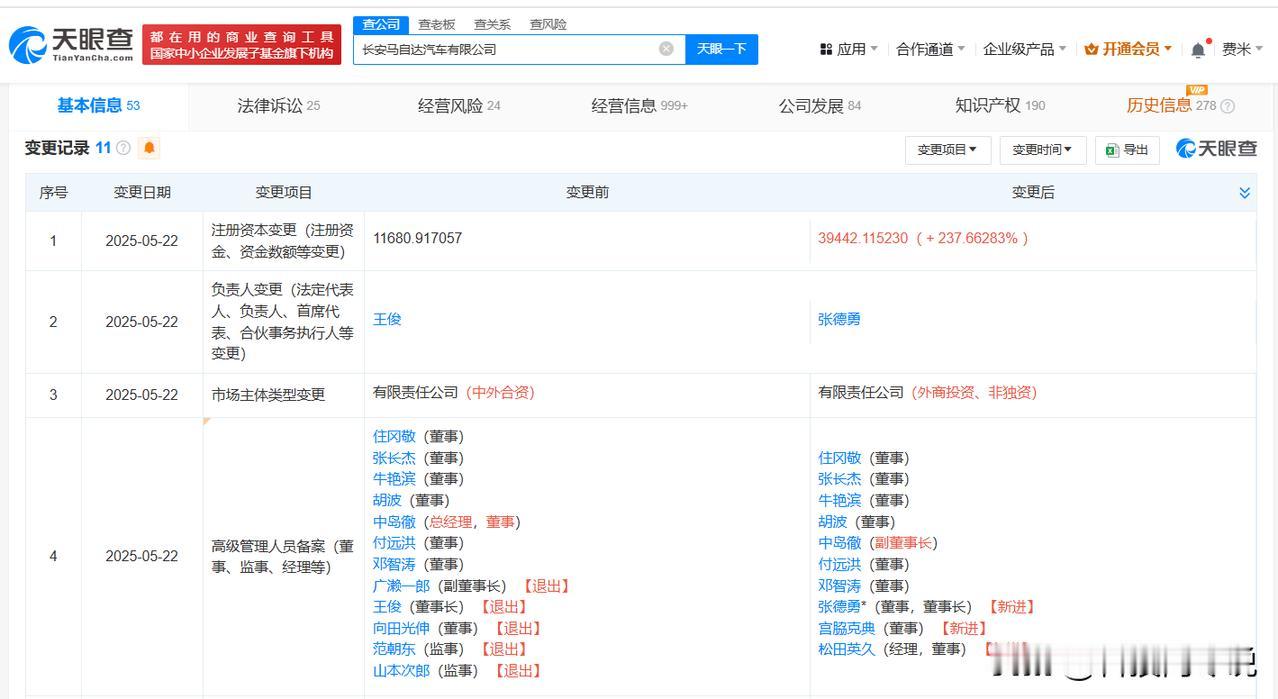Viewport: 1278px width, 699px height.
Task: Open 邓智涛 link in 变更前 column
Action: pos(394,564)
